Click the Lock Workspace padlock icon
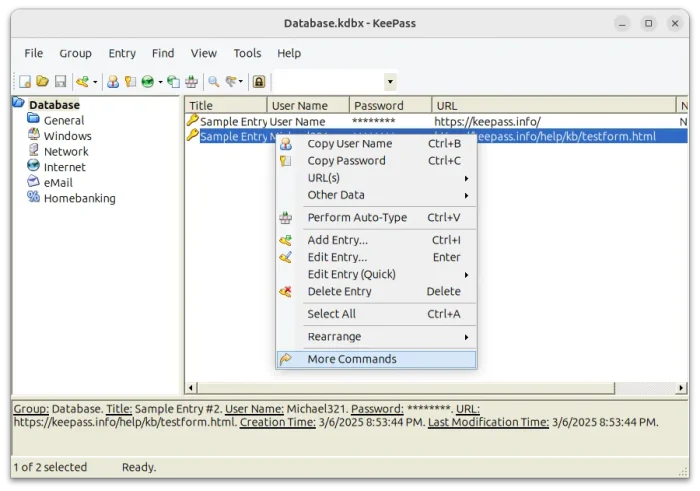 pyautogui.click(x=259, y=81)
